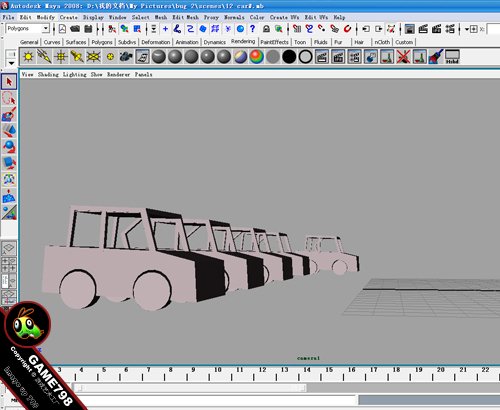Switch to the Animation shelf tab
Viewport: 500px width, 410px height.
click(x=187, y=42)
